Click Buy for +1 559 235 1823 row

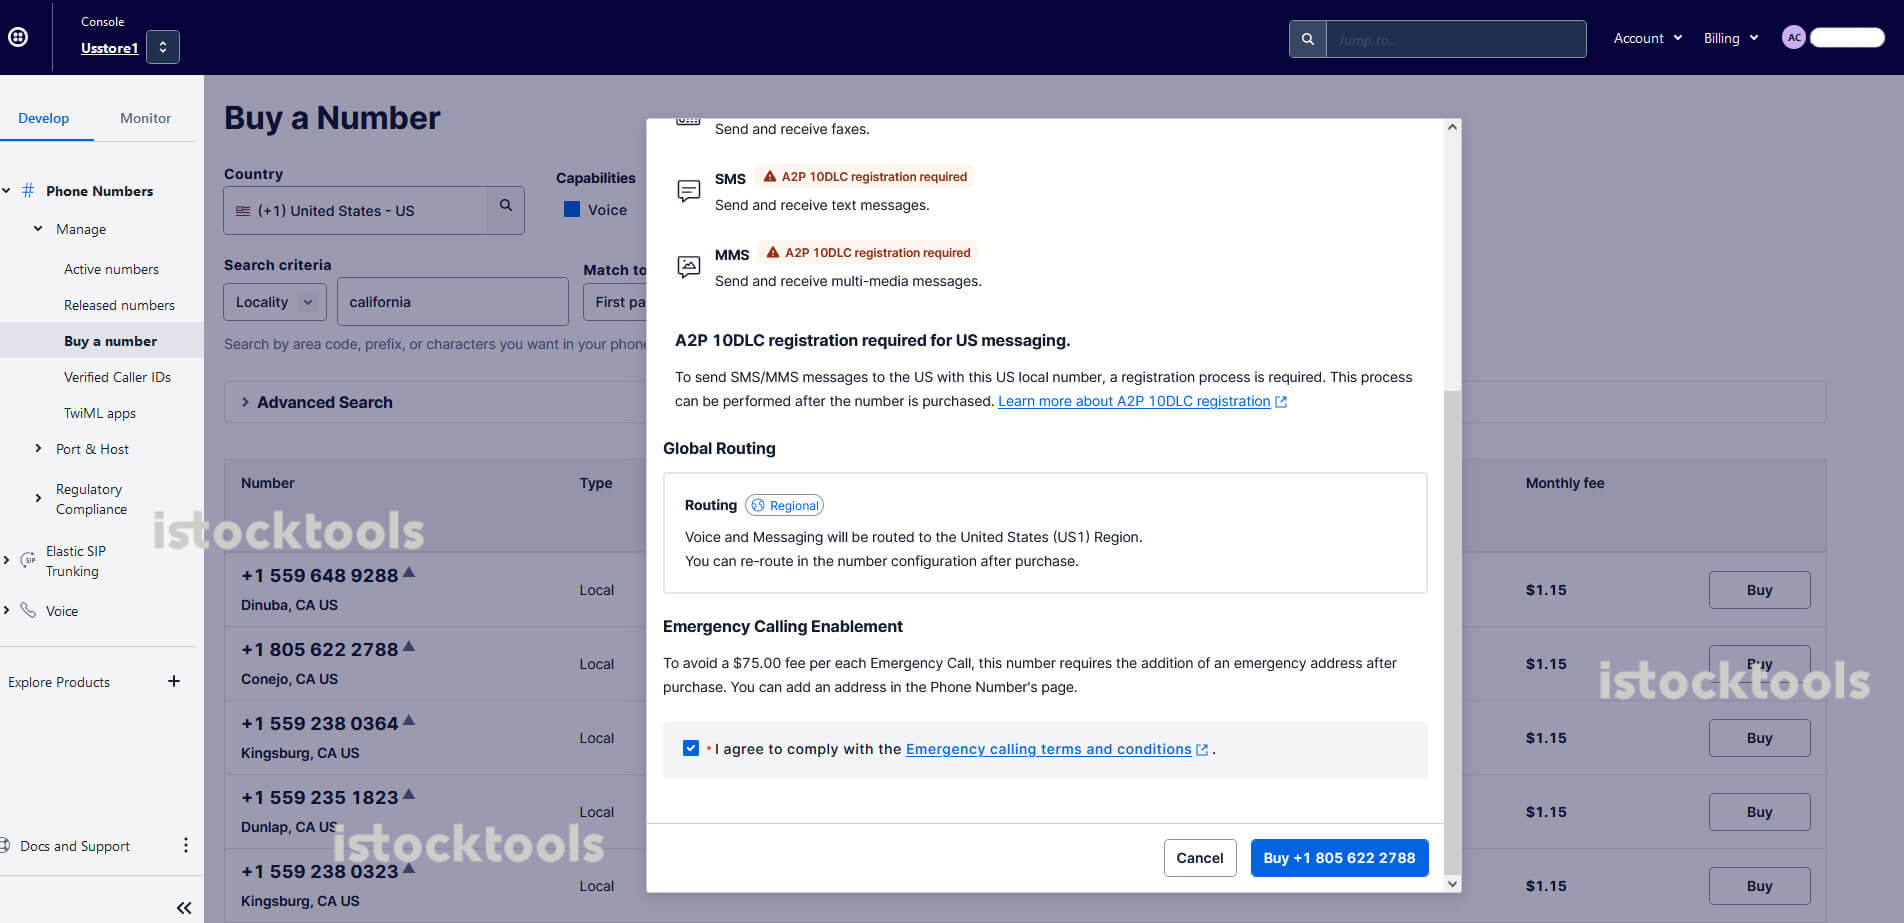coord(1759,812)
